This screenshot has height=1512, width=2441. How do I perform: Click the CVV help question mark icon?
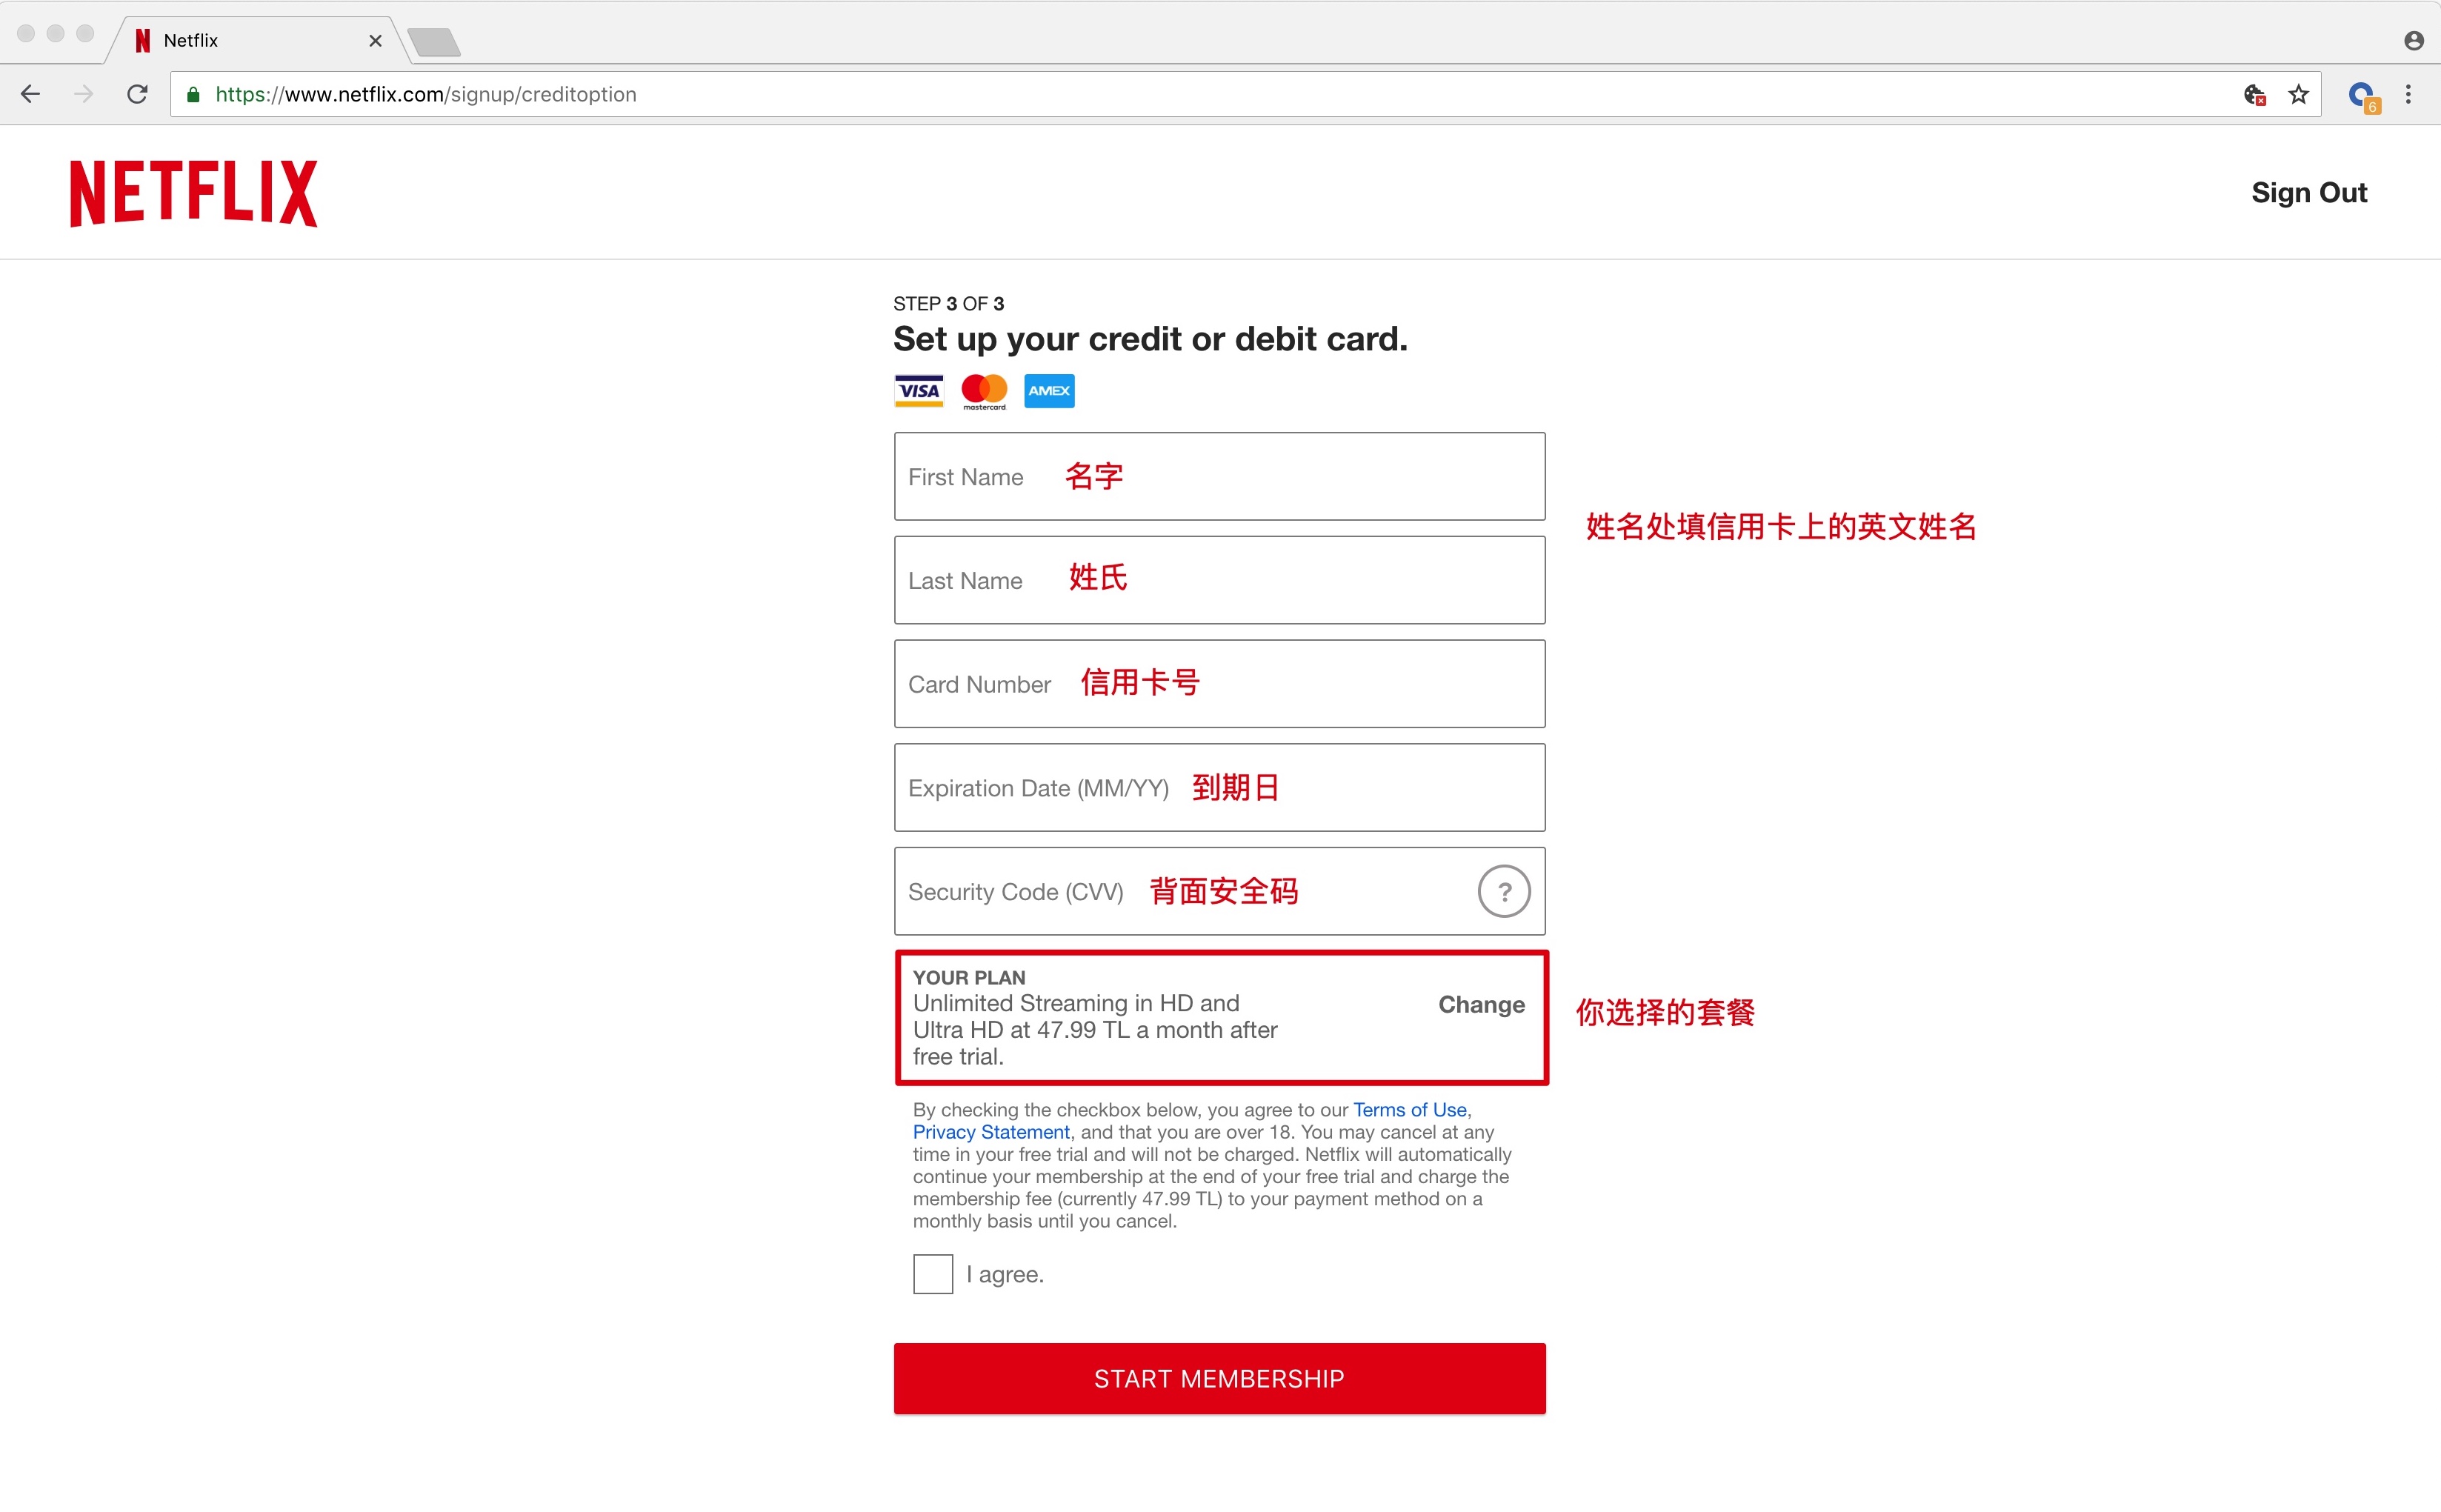pos(1503,891)
